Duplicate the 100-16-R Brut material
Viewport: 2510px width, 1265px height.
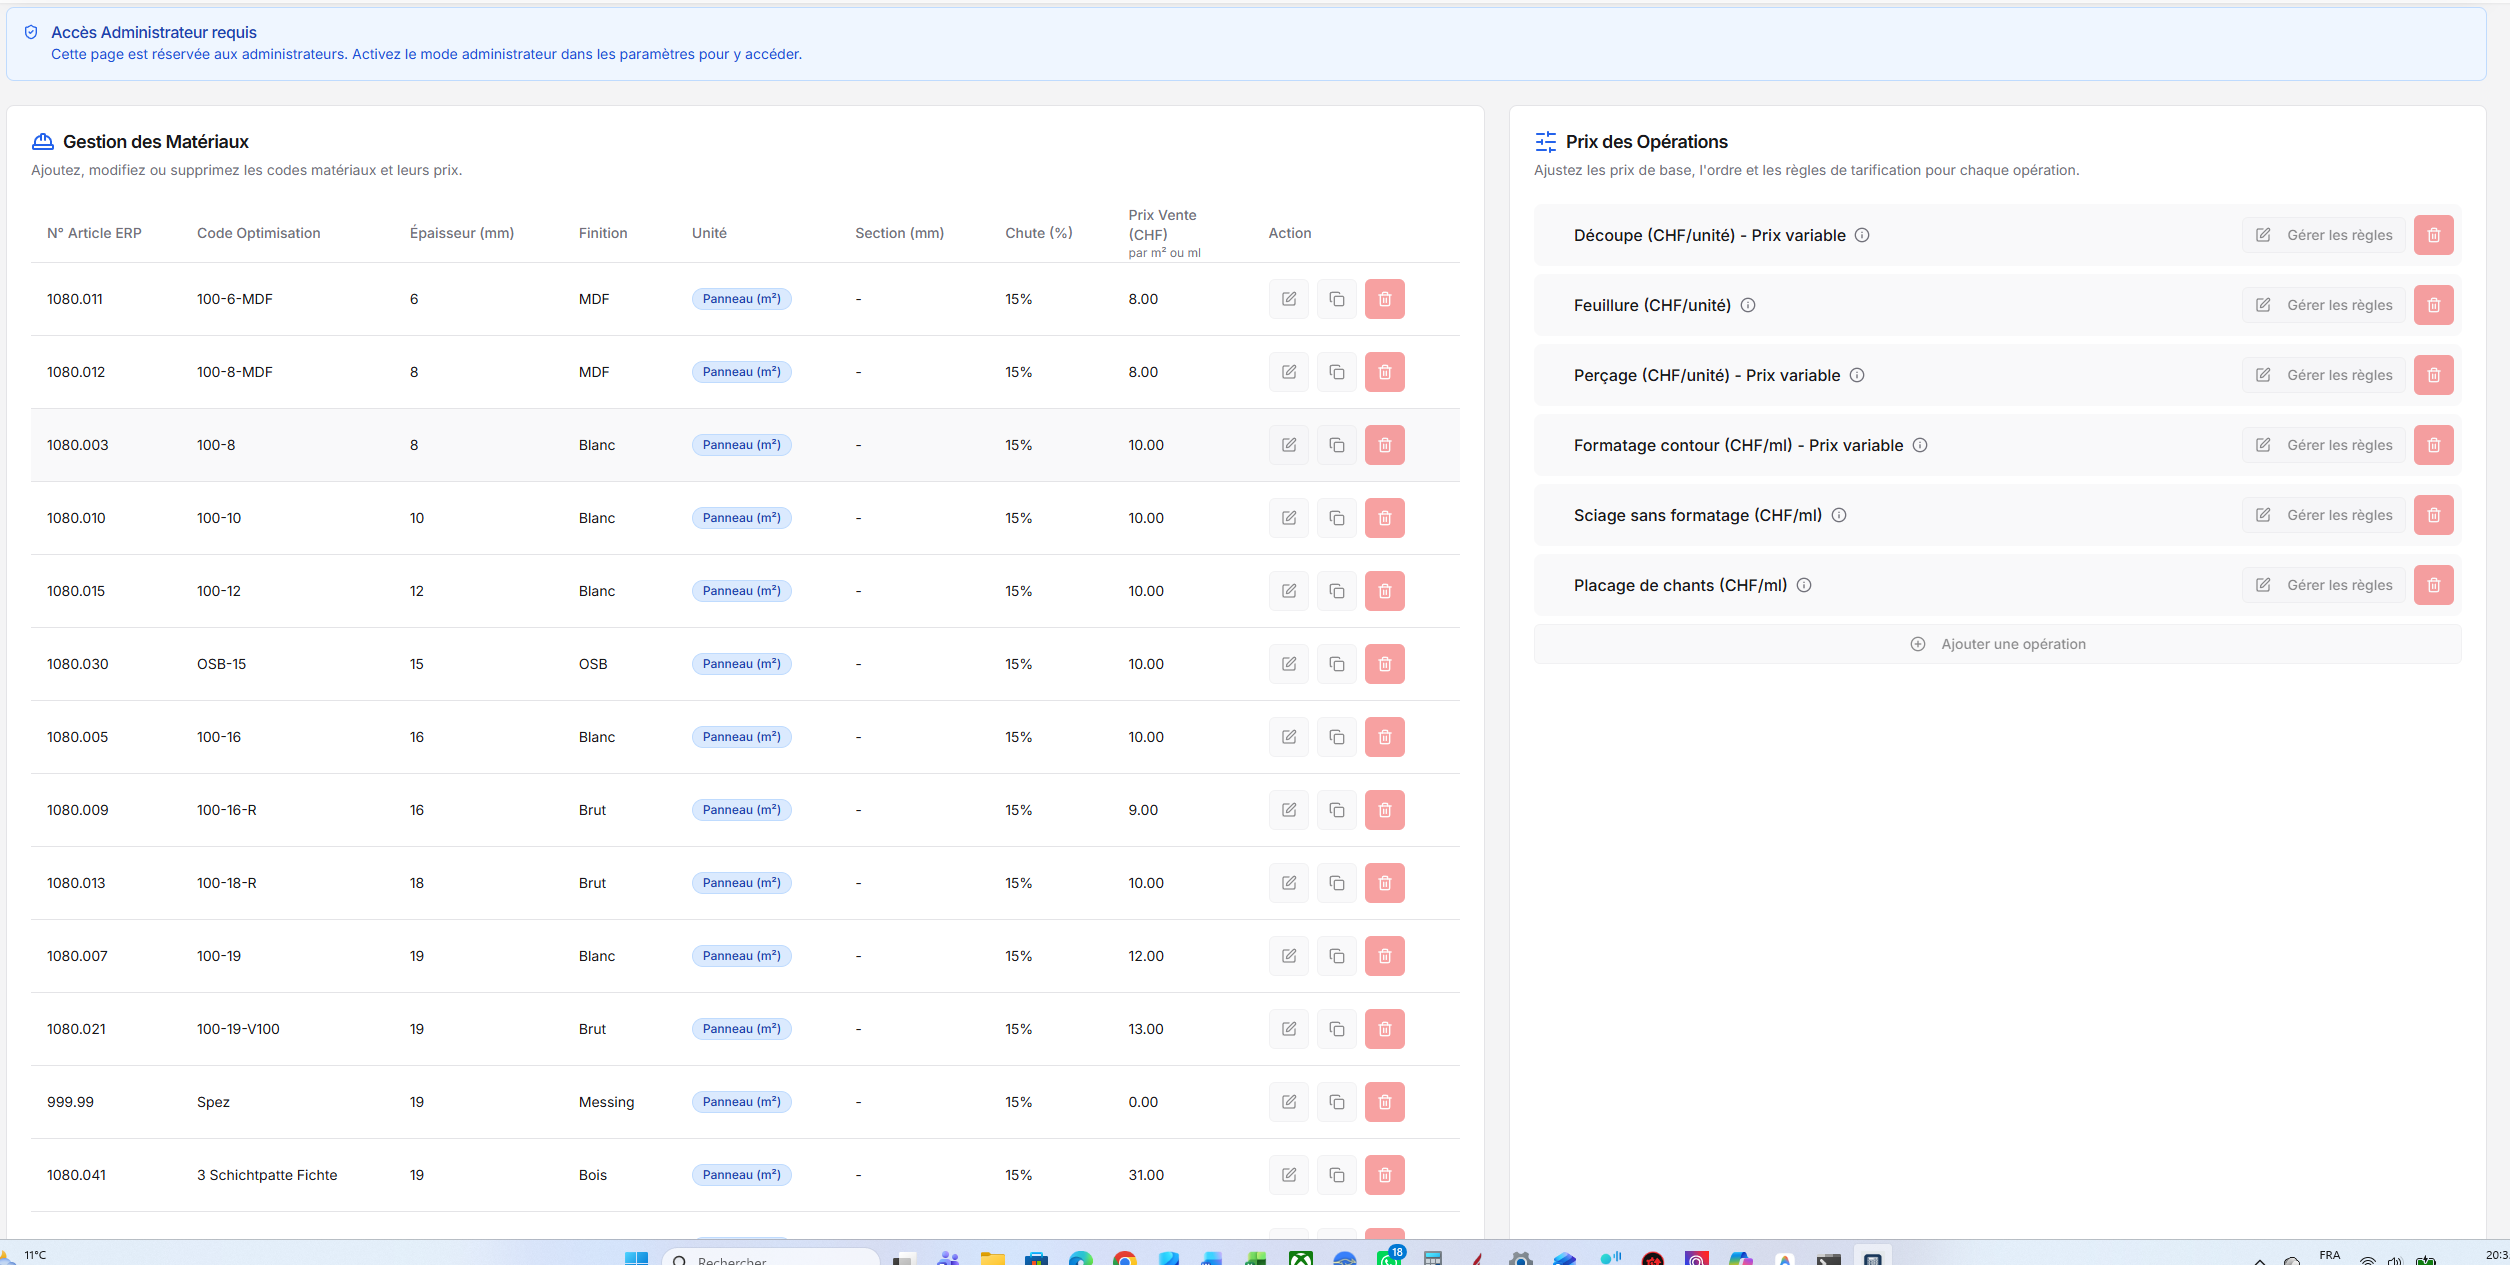pyautogui.click(x=1337, y=810)
